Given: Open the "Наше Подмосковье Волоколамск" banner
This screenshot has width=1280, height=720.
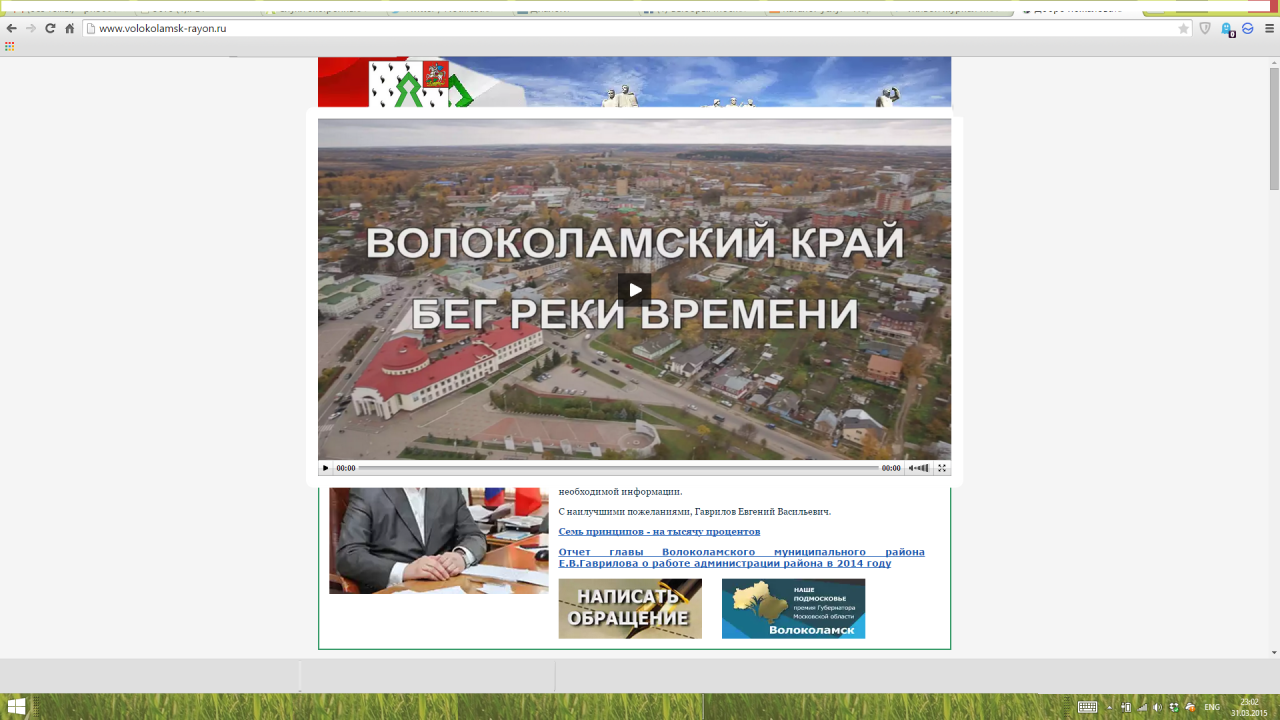Looking at the screenshot, I should coord(793,608).
